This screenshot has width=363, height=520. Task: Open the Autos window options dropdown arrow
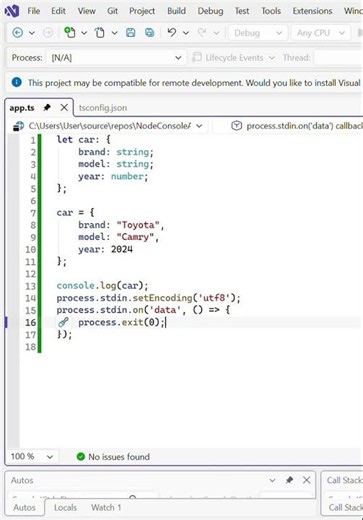click(272, 480)
